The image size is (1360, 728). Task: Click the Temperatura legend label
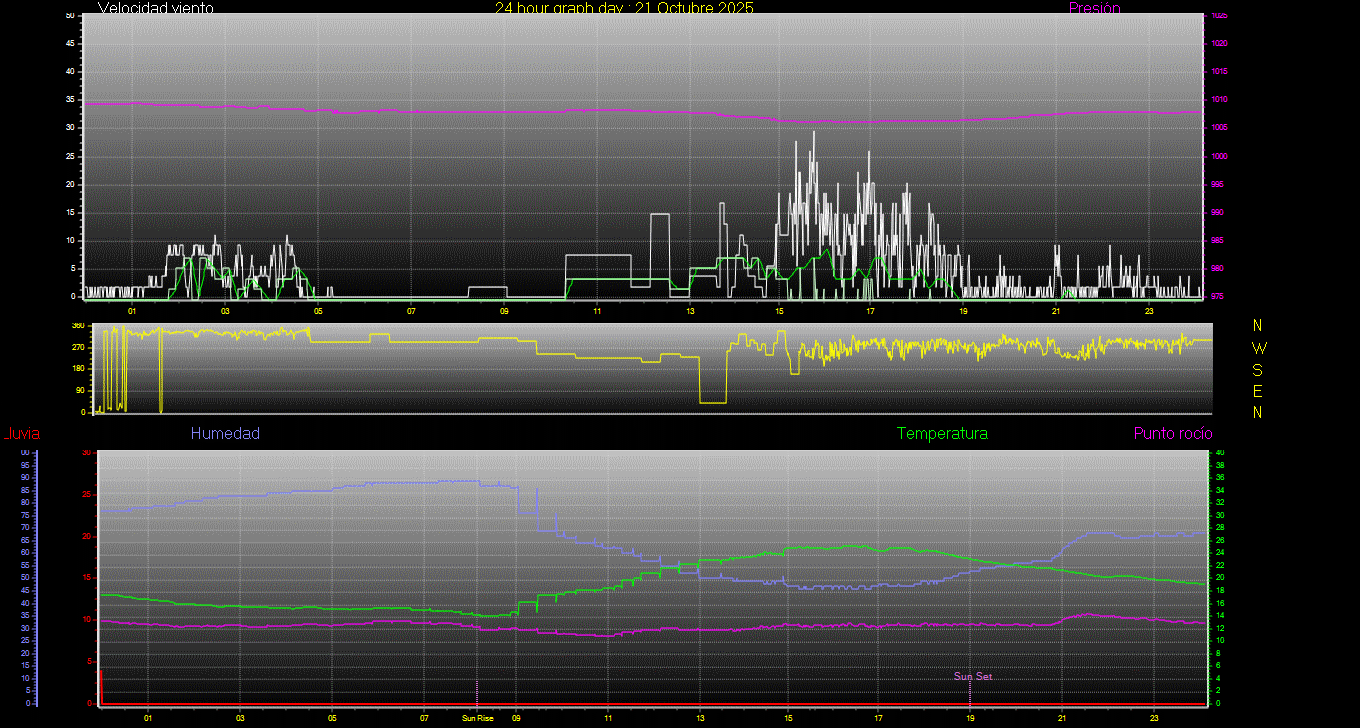[942, 433]
